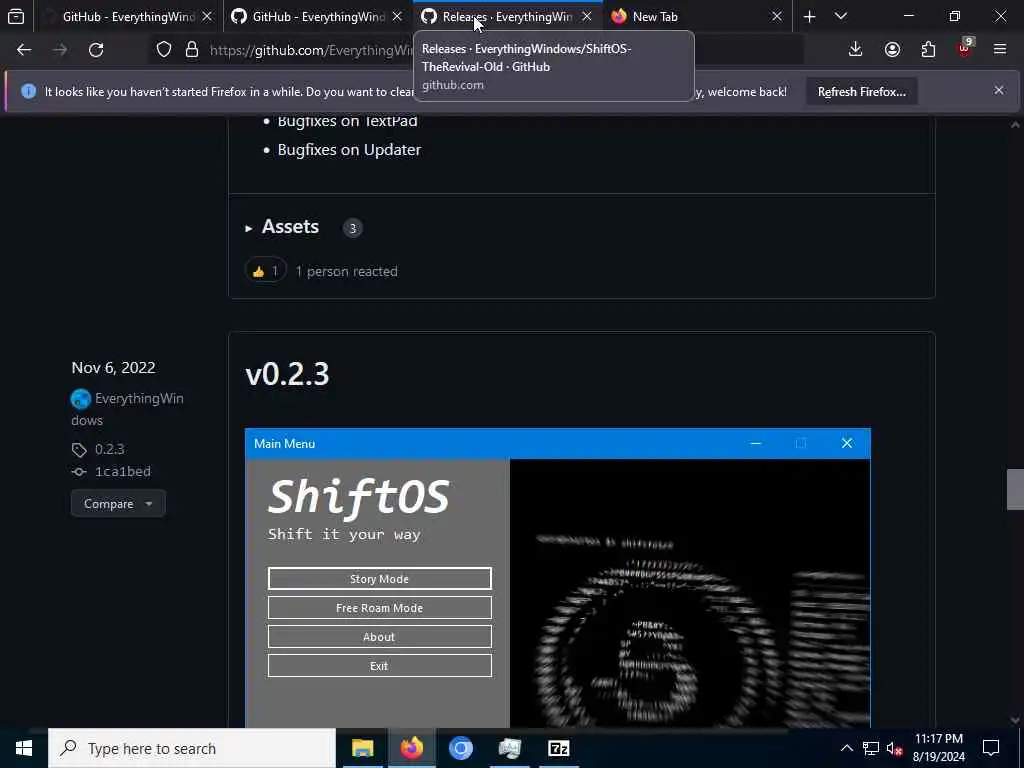The height and width of the screenshot is (768, 1024).
Task: Click the page vertical scrollbar thumb
Action: click(1015, 489)
